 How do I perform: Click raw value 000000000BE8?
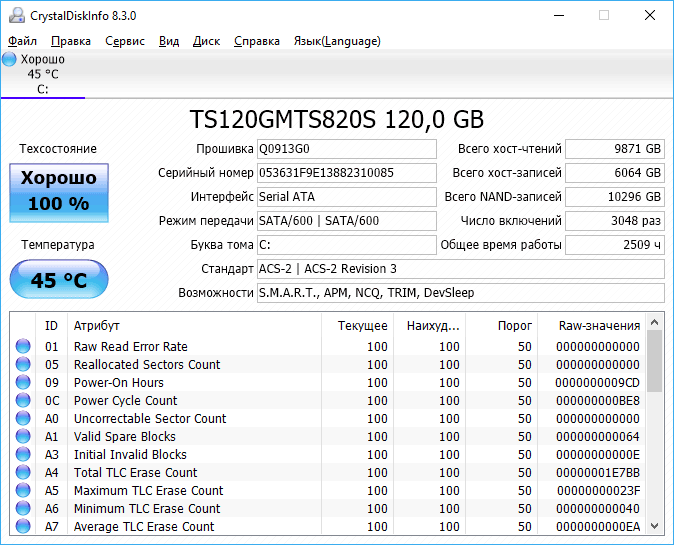[x=597, y=401]
